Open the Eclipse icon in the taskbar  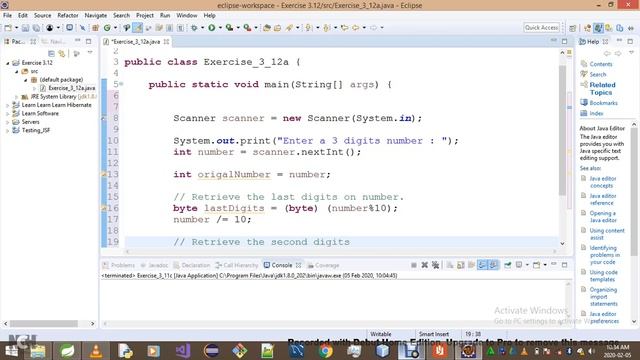pyautogui.click(x=211, y=351)
